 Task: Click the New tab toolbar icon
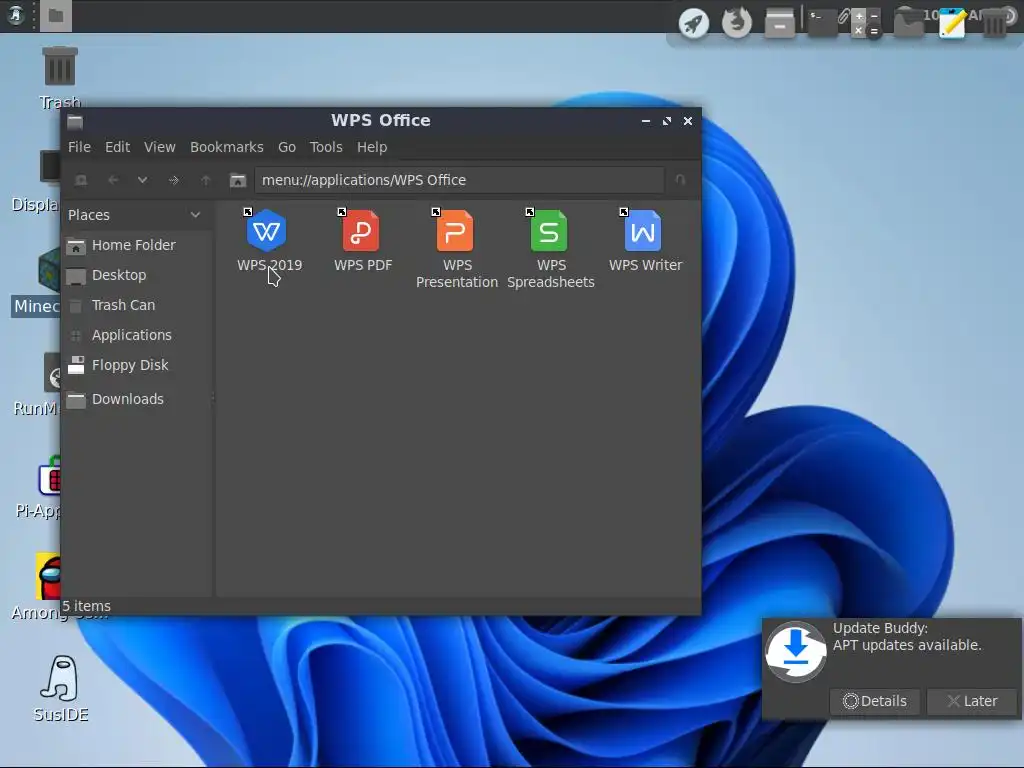pyautogui.click(x=81, y=180)
